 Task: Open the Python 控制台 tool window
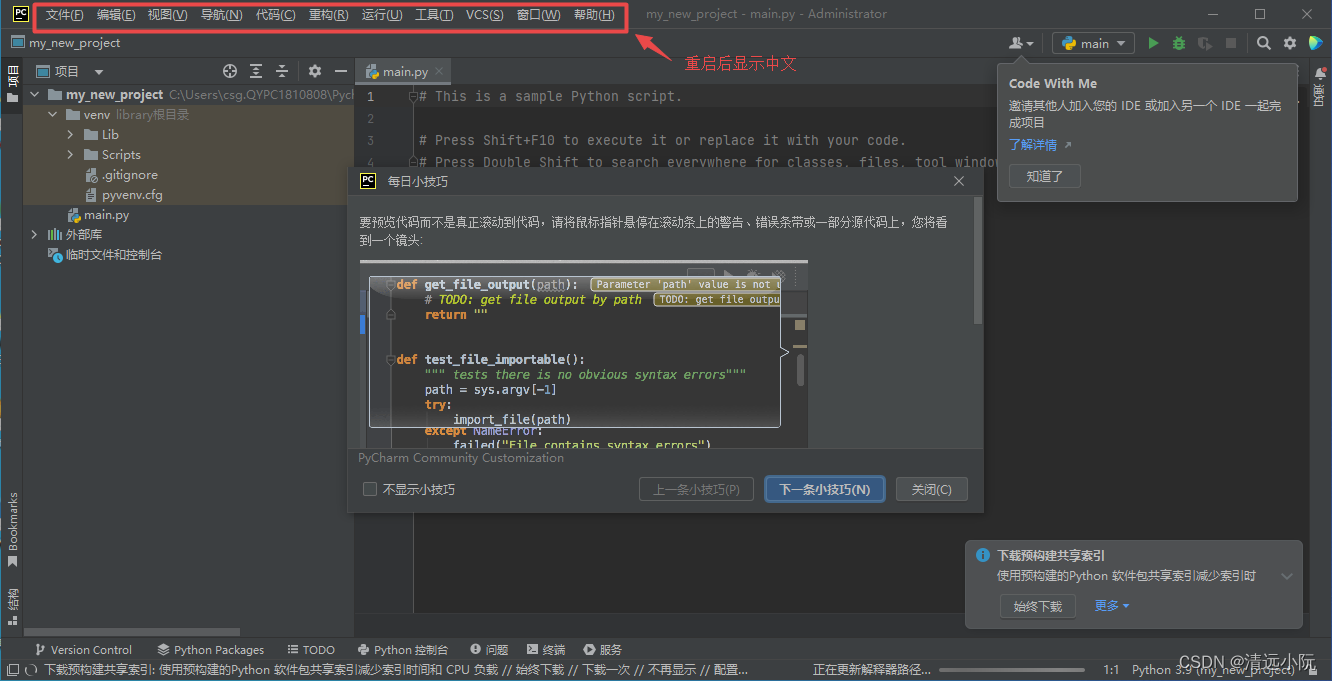point(403,649)
